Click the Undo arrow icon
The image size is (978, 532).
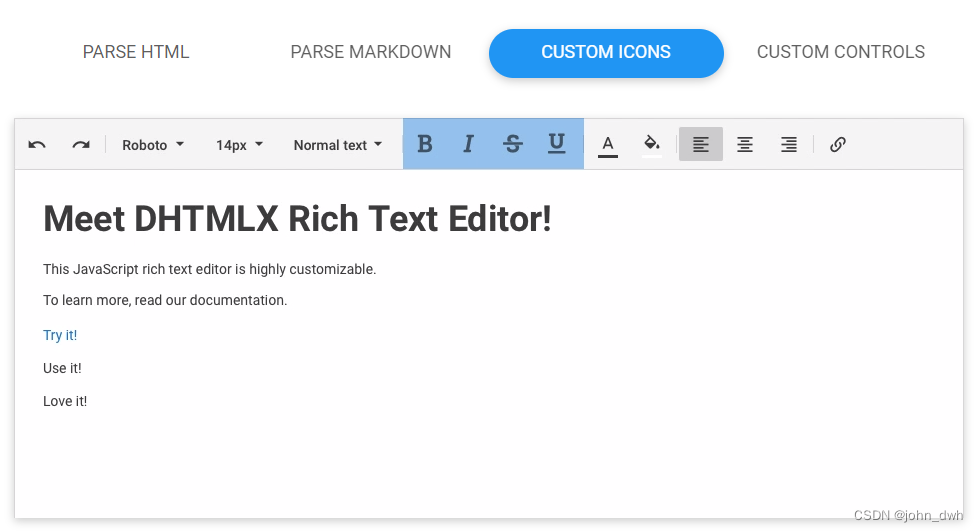37,145
